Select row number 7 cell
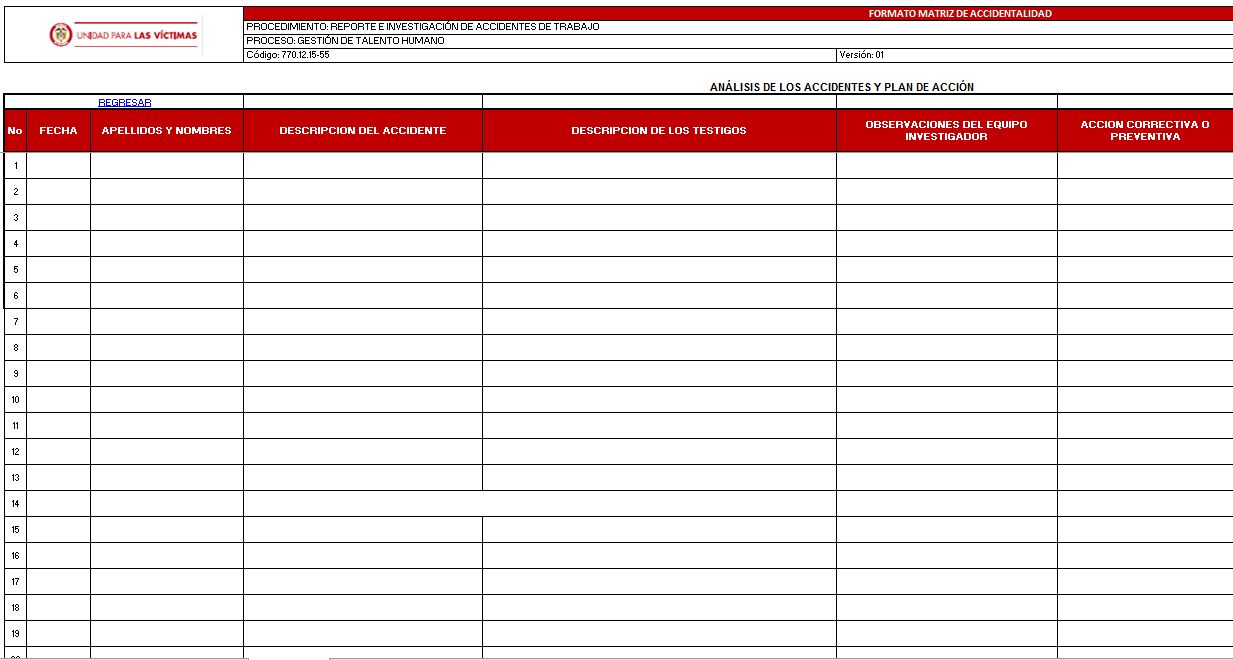This screenshot has width=1233, height=660. click(15, 321)
